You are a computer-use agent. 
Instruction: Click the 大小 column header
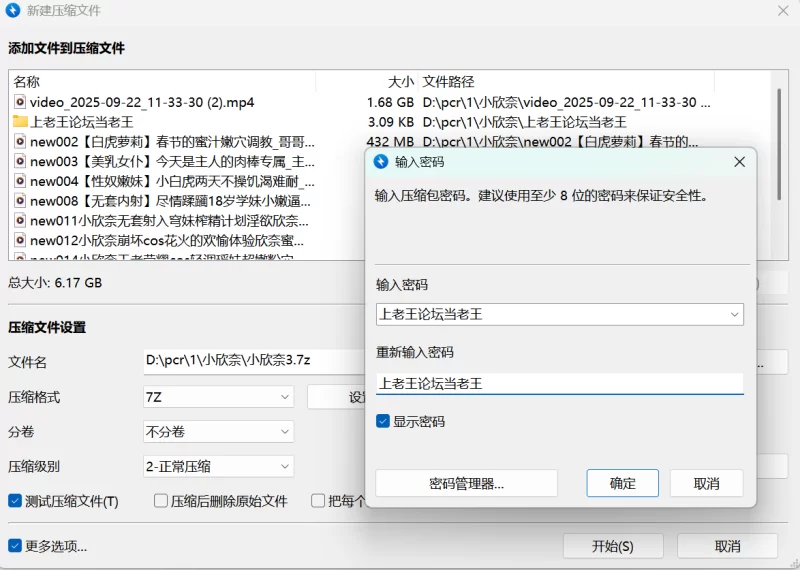coord(400,81)
